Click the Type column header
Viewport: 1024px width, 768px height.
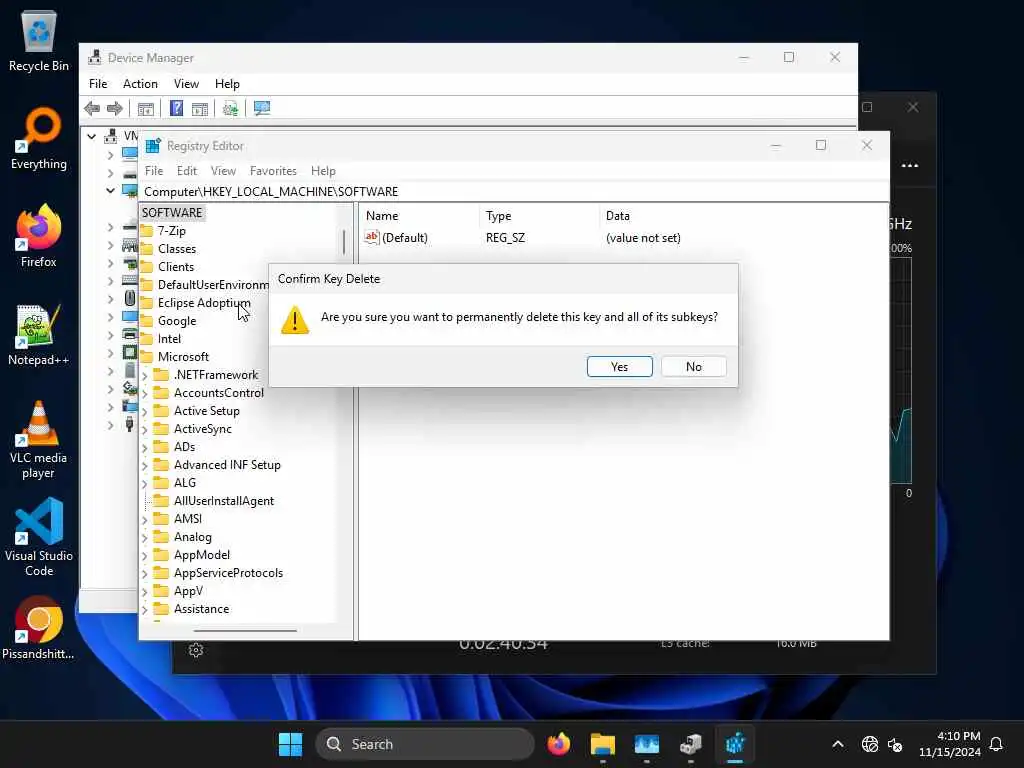498,216
